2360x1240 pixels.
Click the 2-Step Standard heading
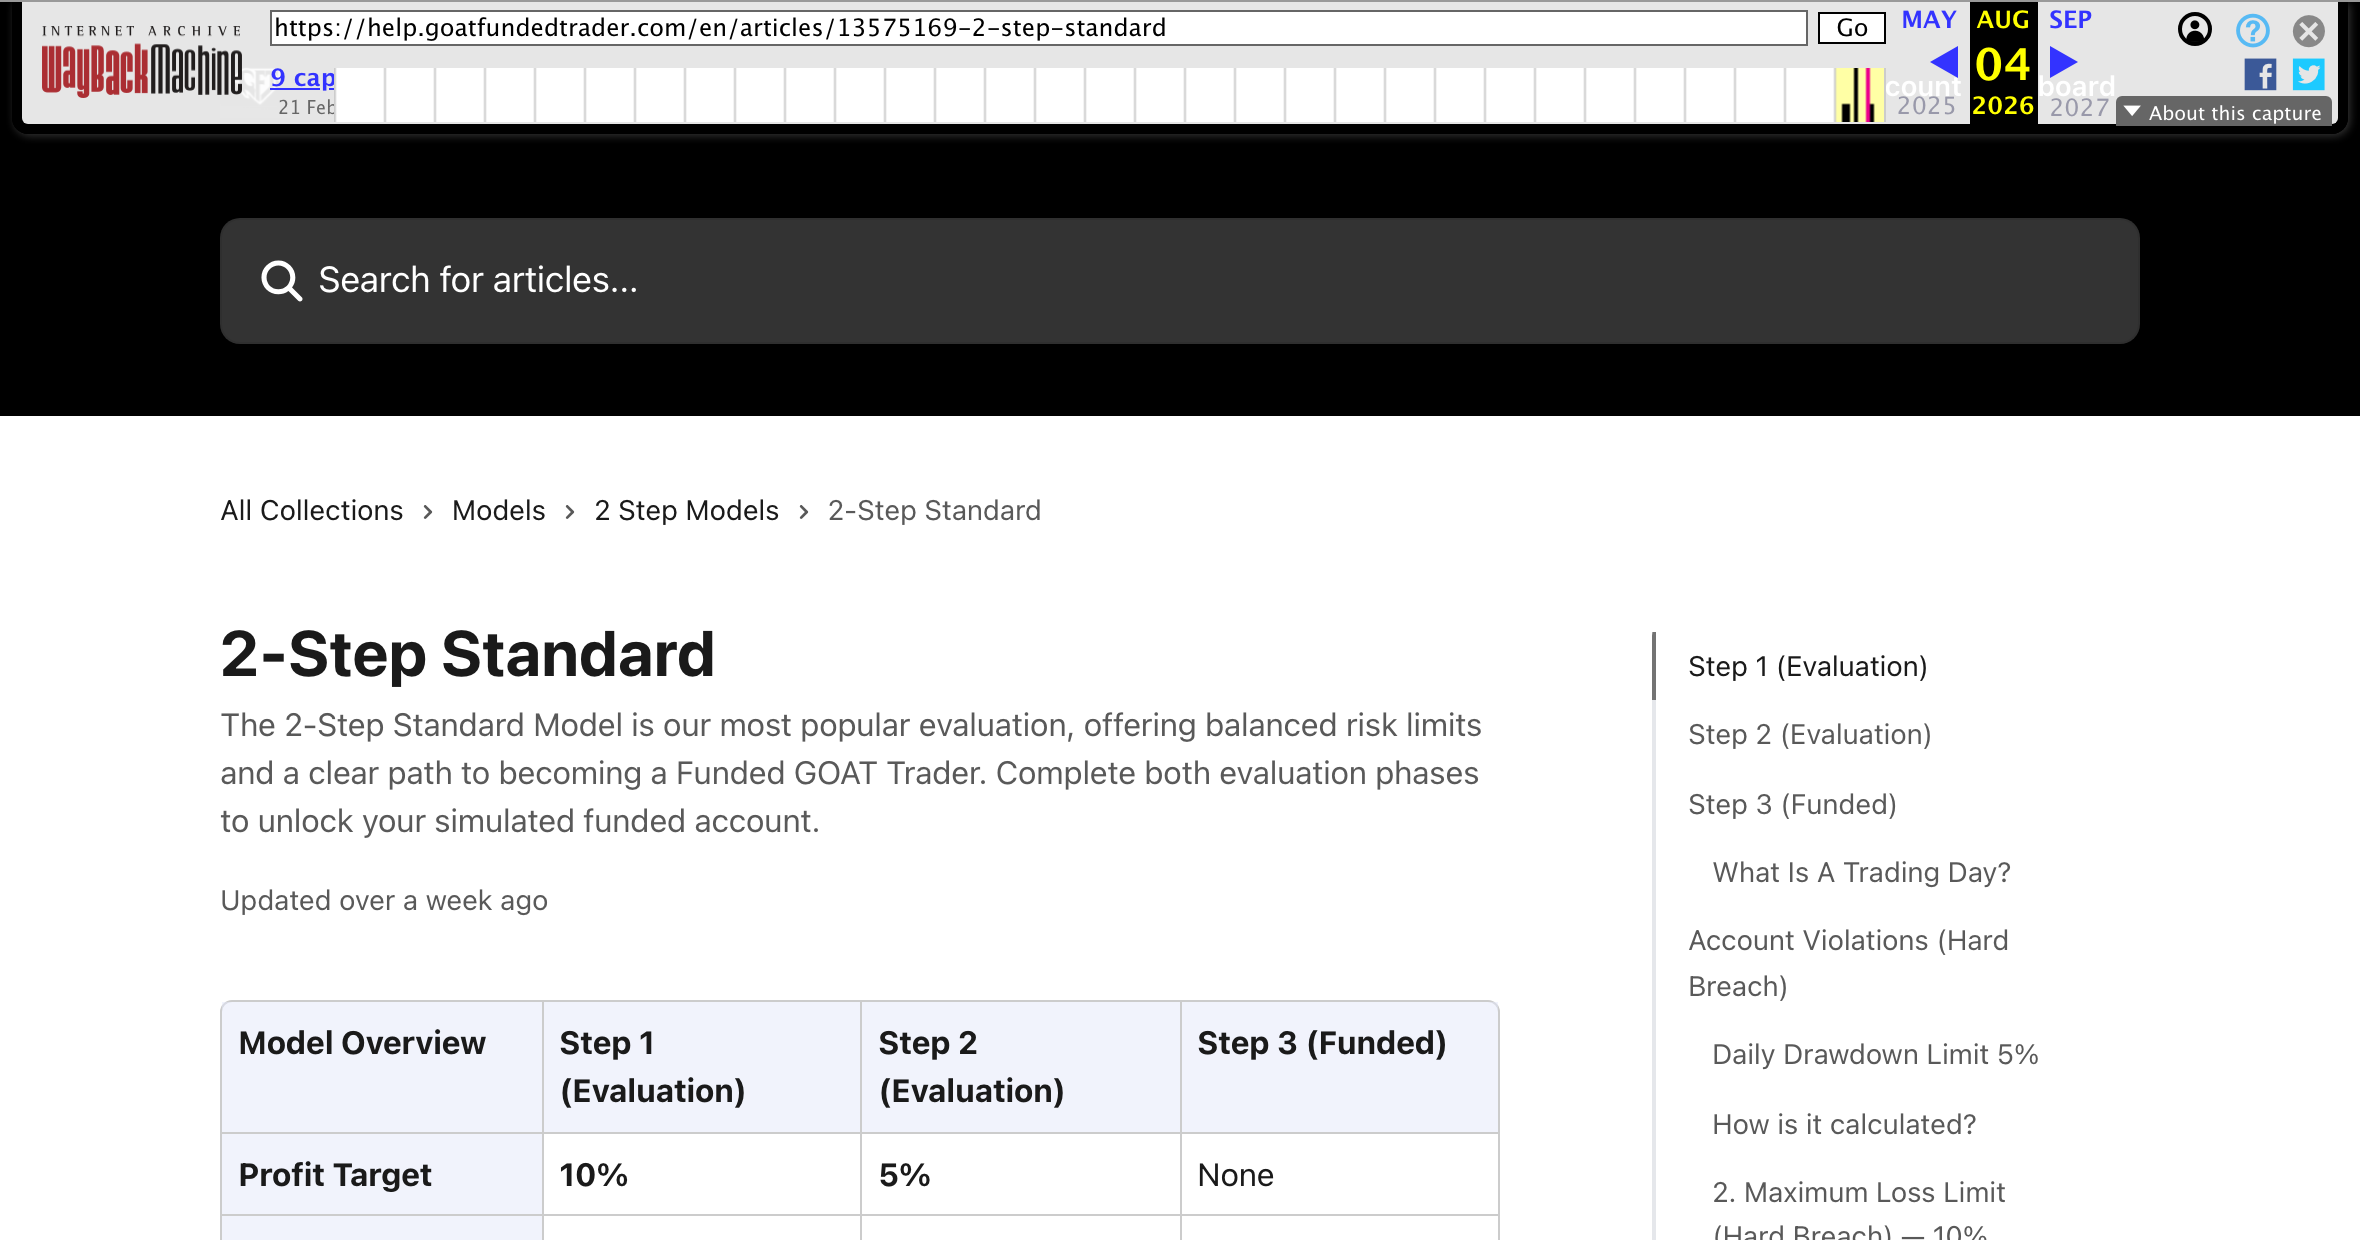pyautogui.click(x=467, y=655)
